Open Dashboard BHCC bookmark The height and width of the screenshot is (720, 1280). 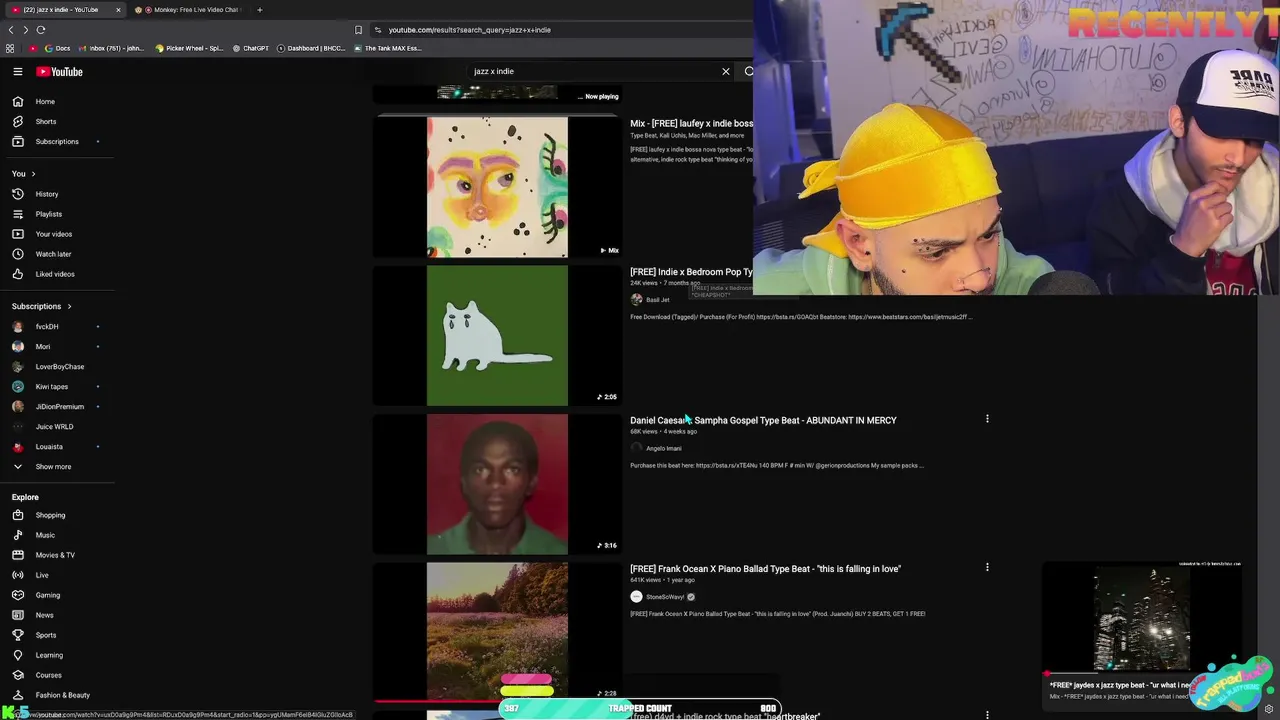[311, 48]
